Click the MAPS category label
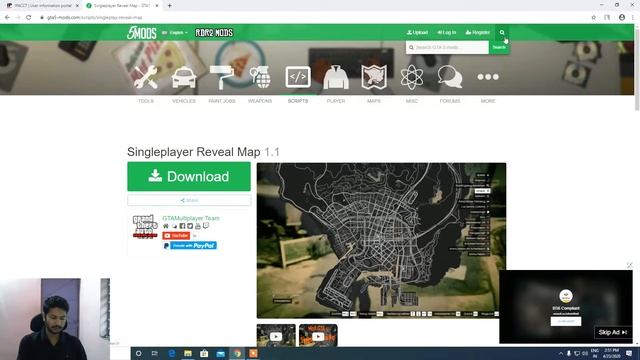Screen dimensions: 640x360 (x=374, y=101)
